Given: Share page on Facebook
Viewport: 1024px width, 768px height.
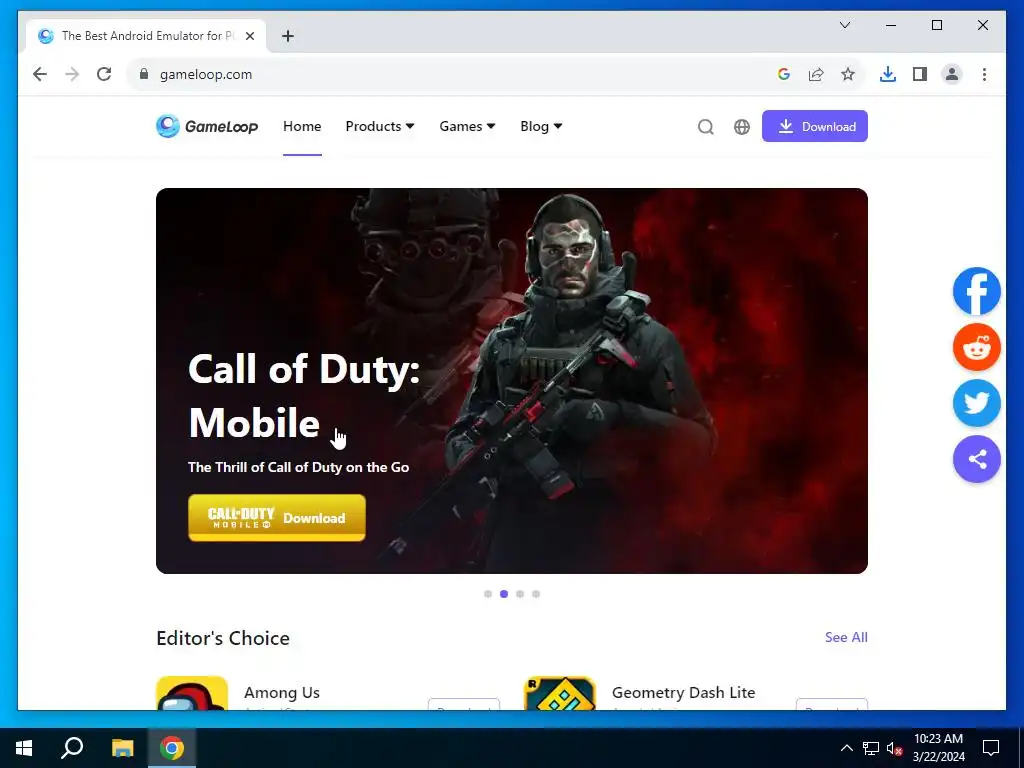Looking at the screenshot, I should click(x=976, y=291).
